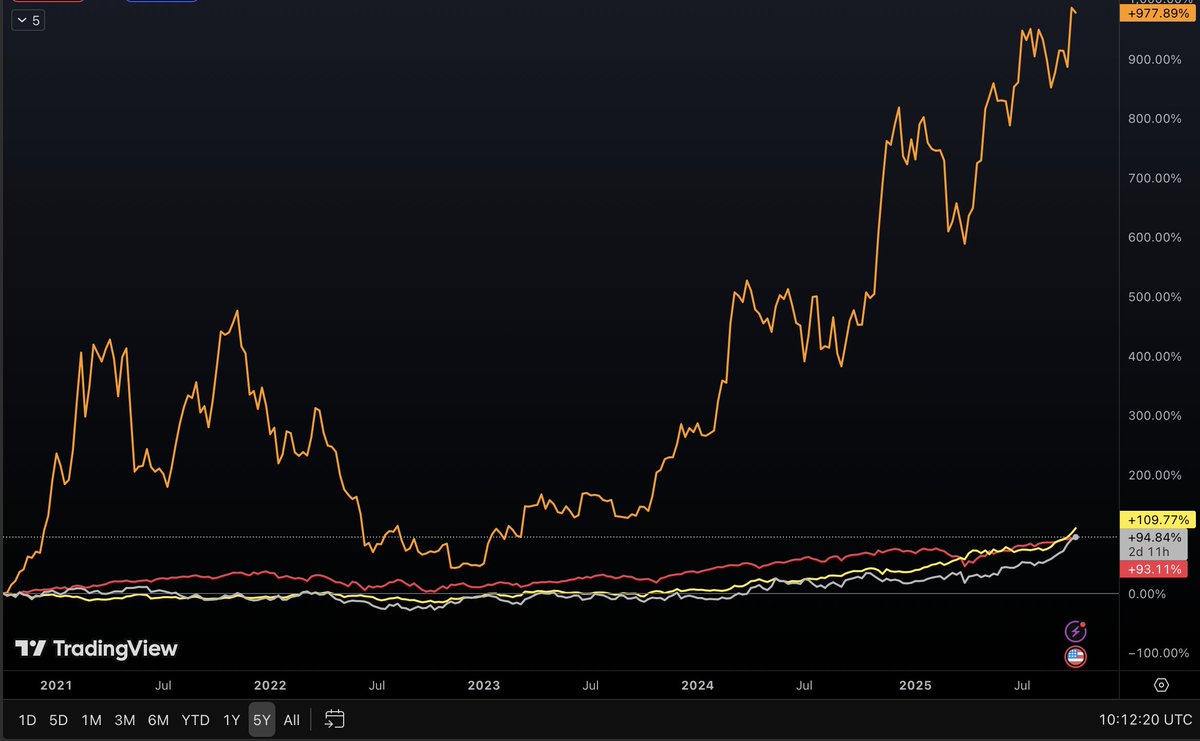Image resolution: width=1200 pixels, height=741 pixels.
Task: Open chart settings hexagon gear icon
Action: click(1161, 685)
